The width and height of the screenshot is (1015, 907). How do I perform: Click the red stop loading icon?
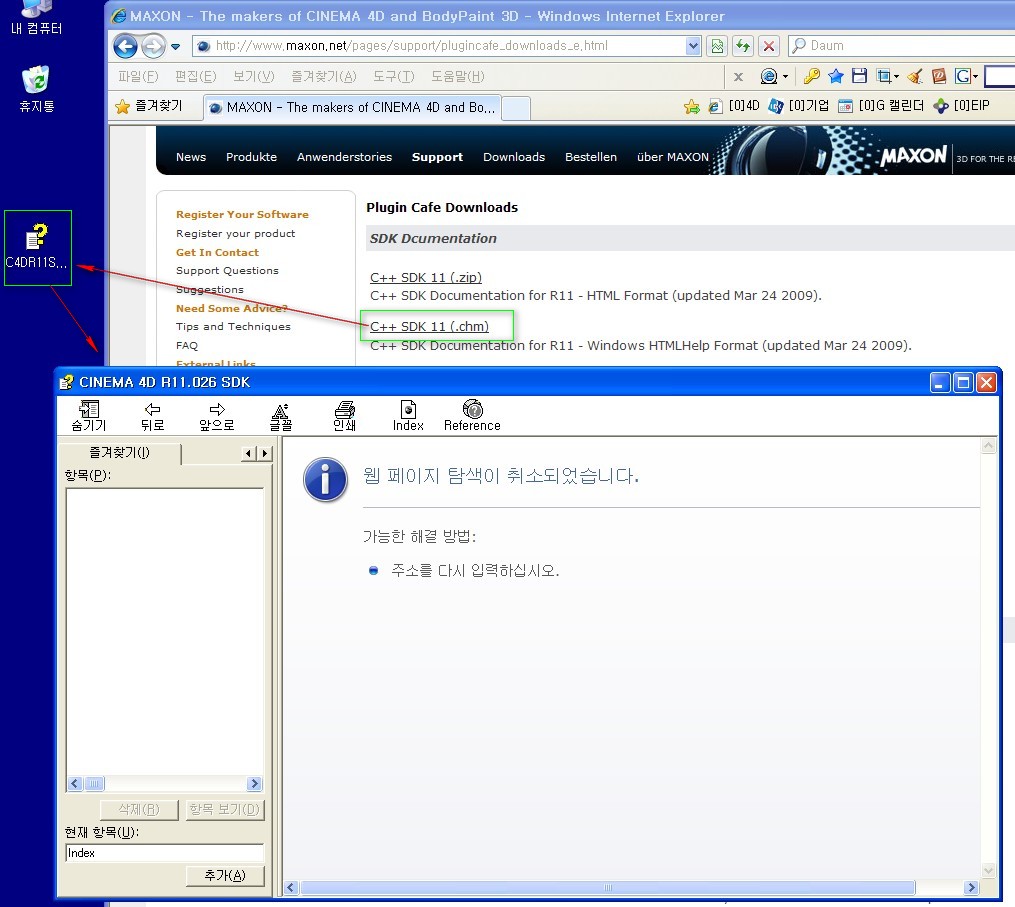point(768,46)
